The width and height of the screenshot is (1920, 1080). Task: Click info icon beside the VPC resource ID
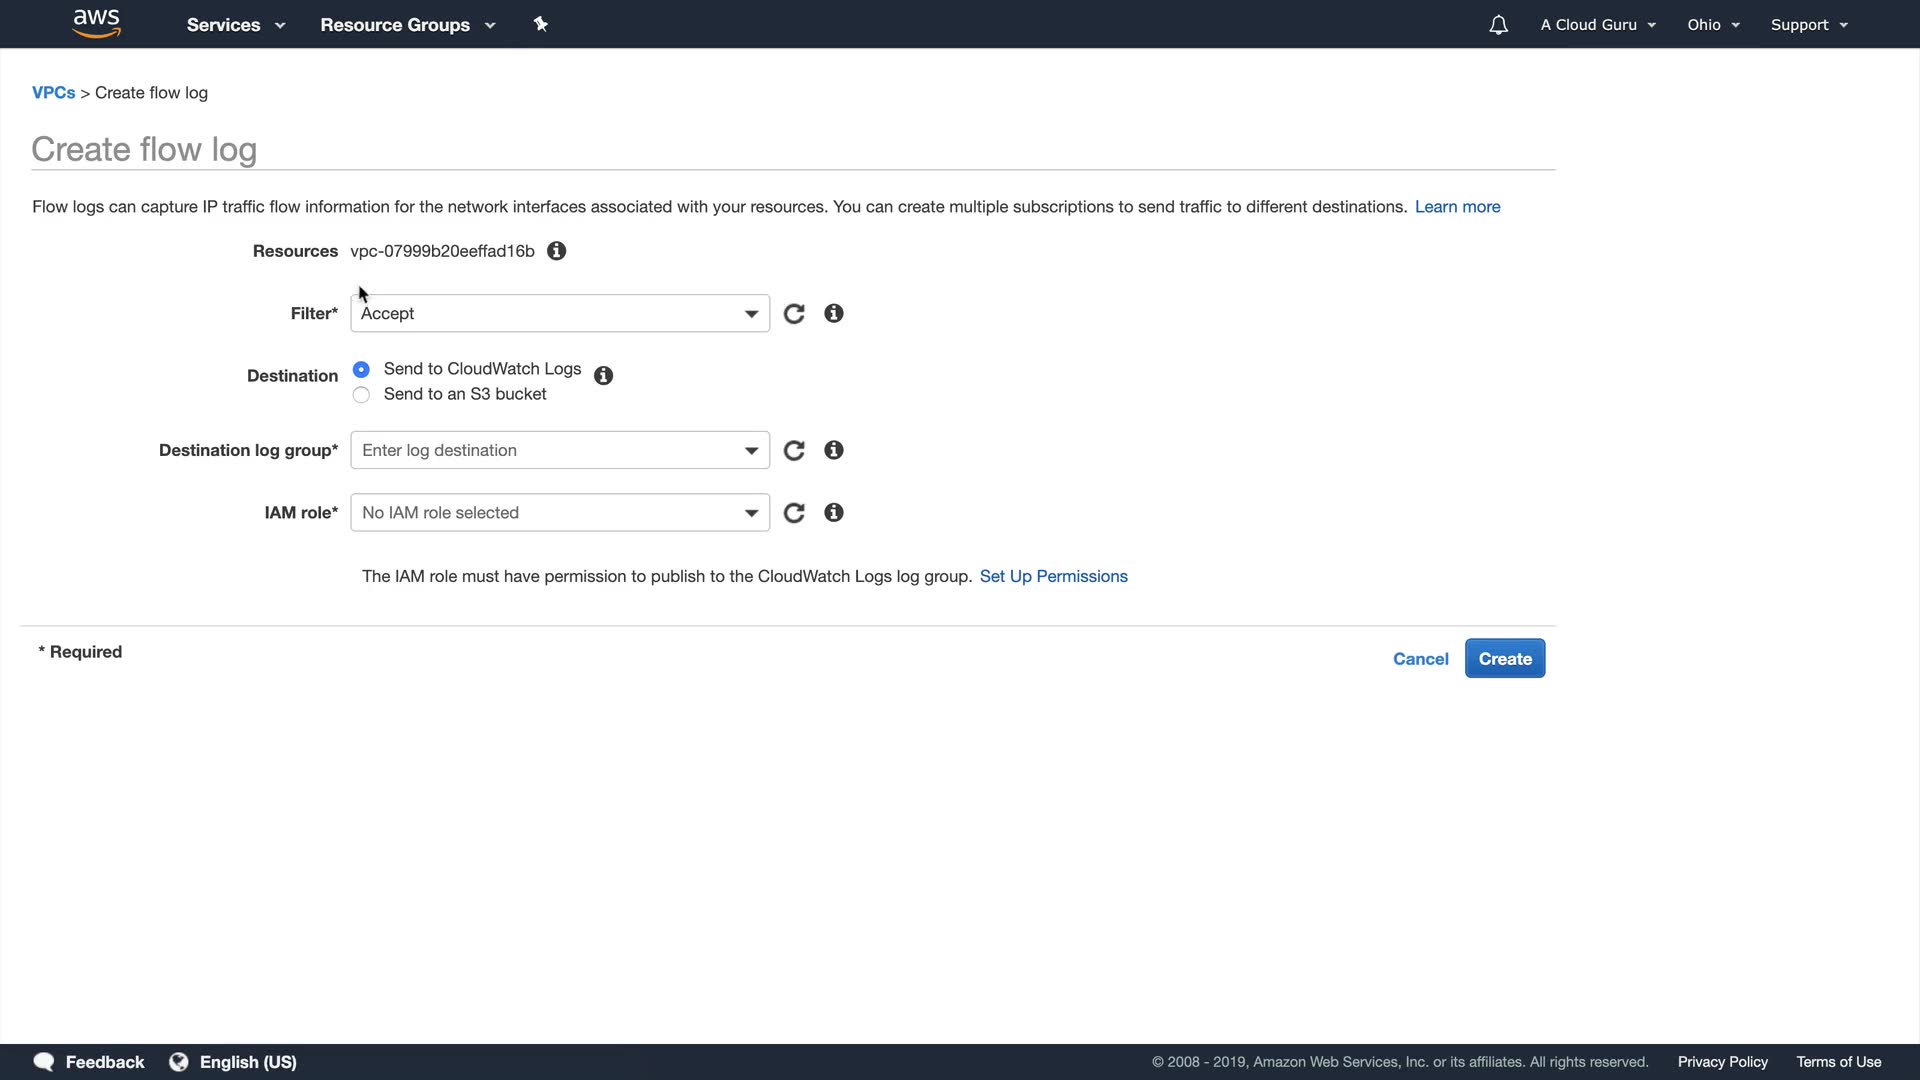coord(557,251)
